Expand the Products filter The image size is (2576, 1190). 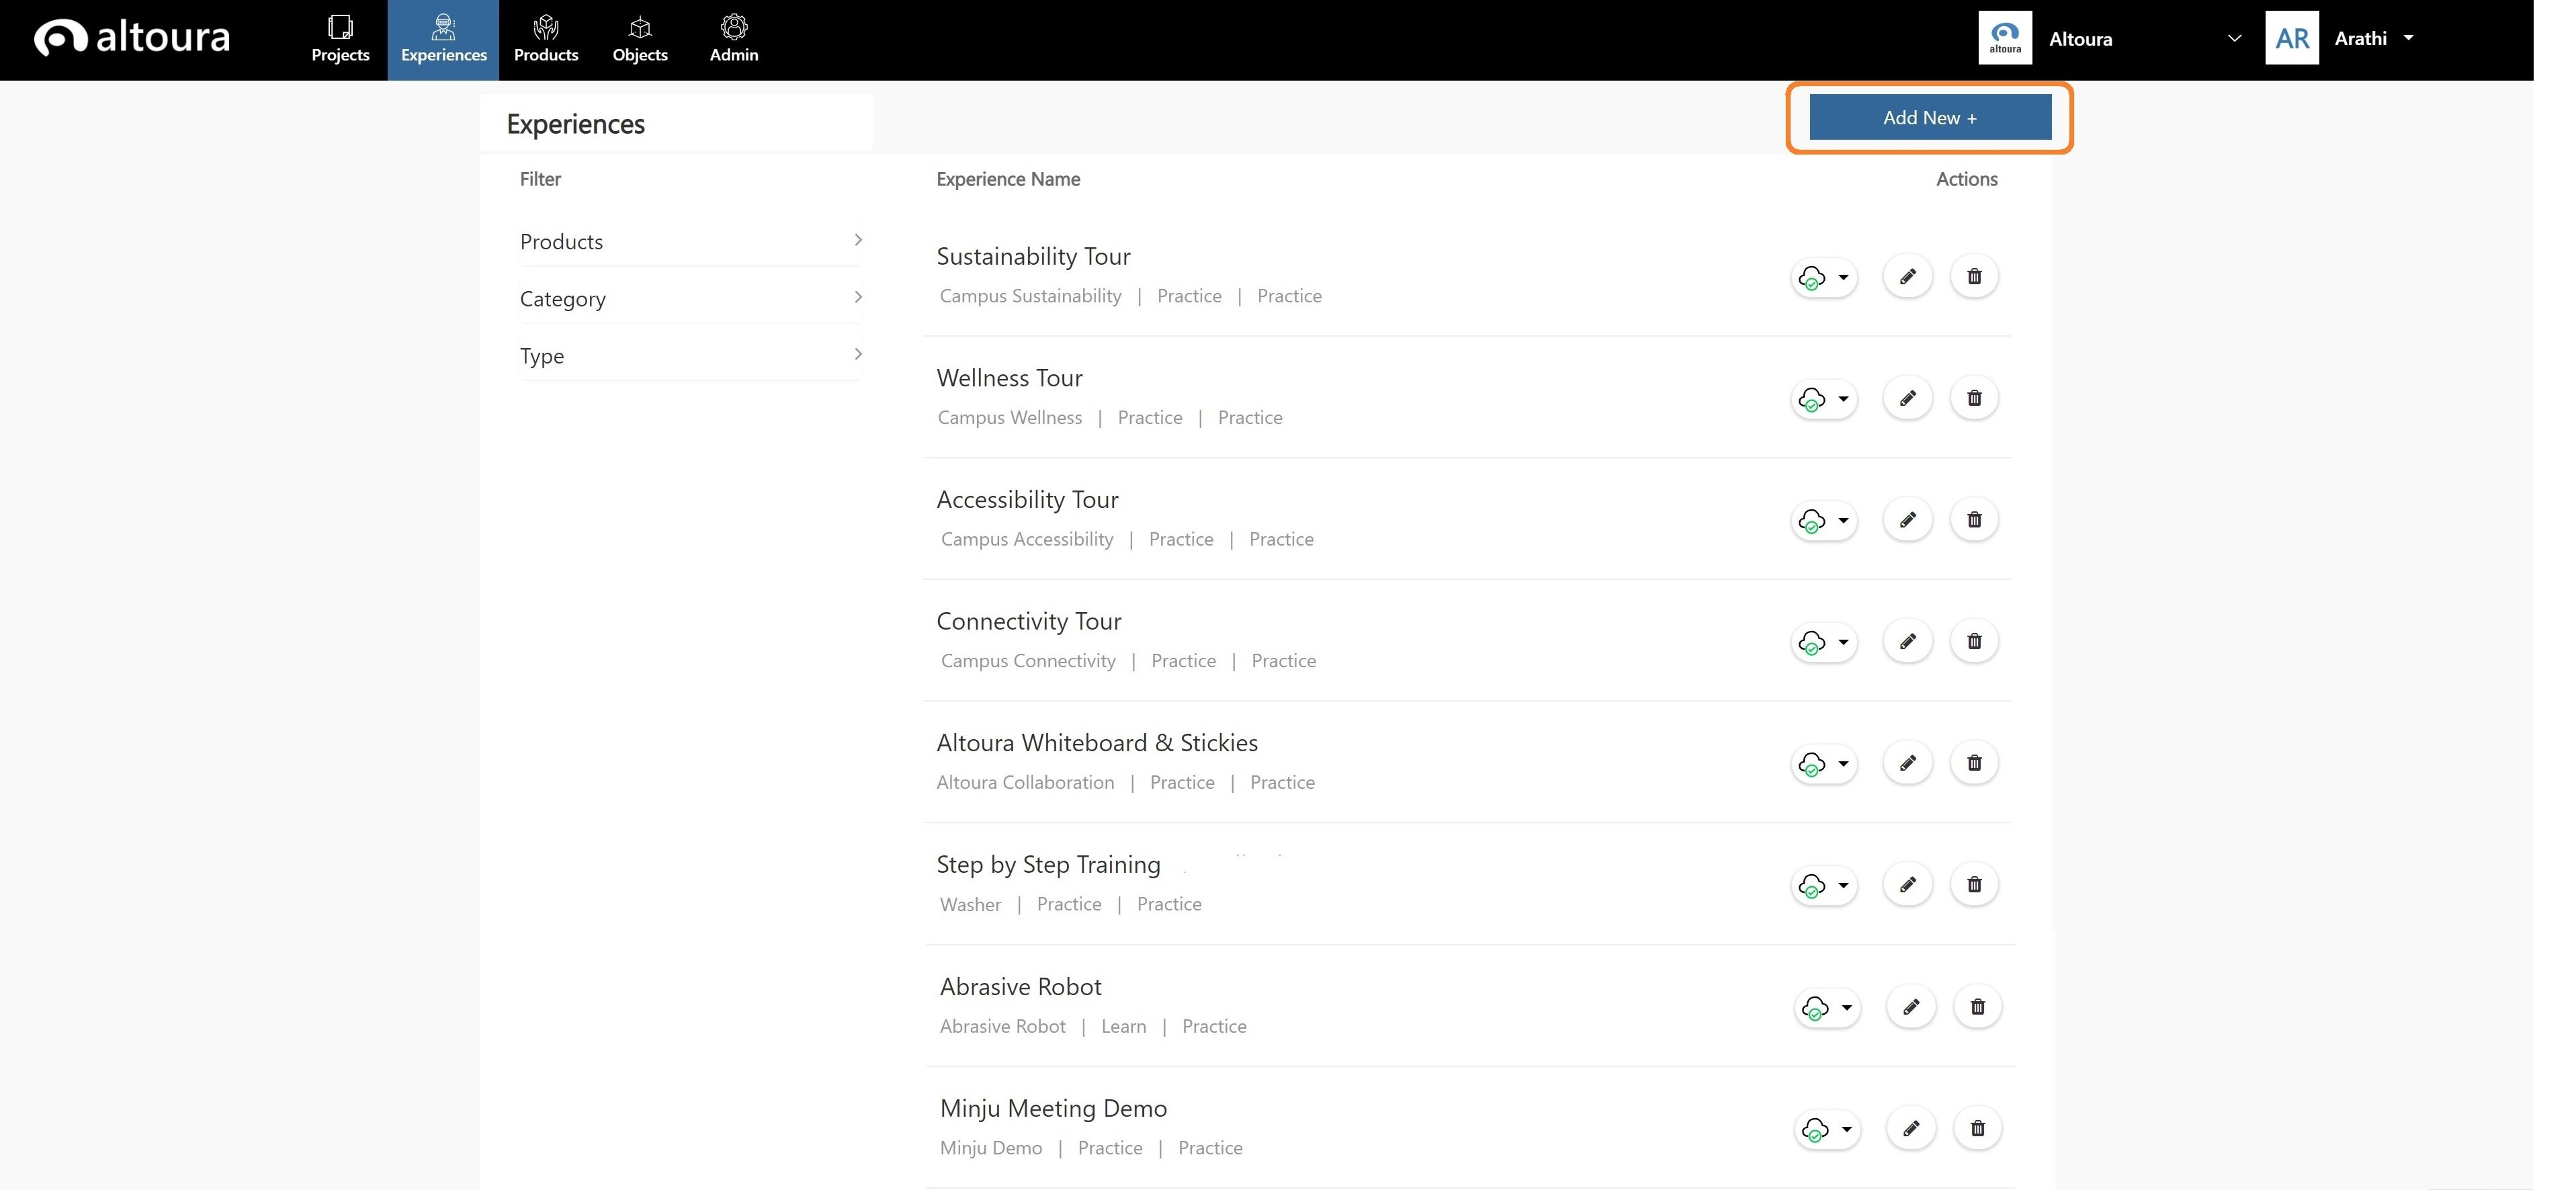click(691, 241)
